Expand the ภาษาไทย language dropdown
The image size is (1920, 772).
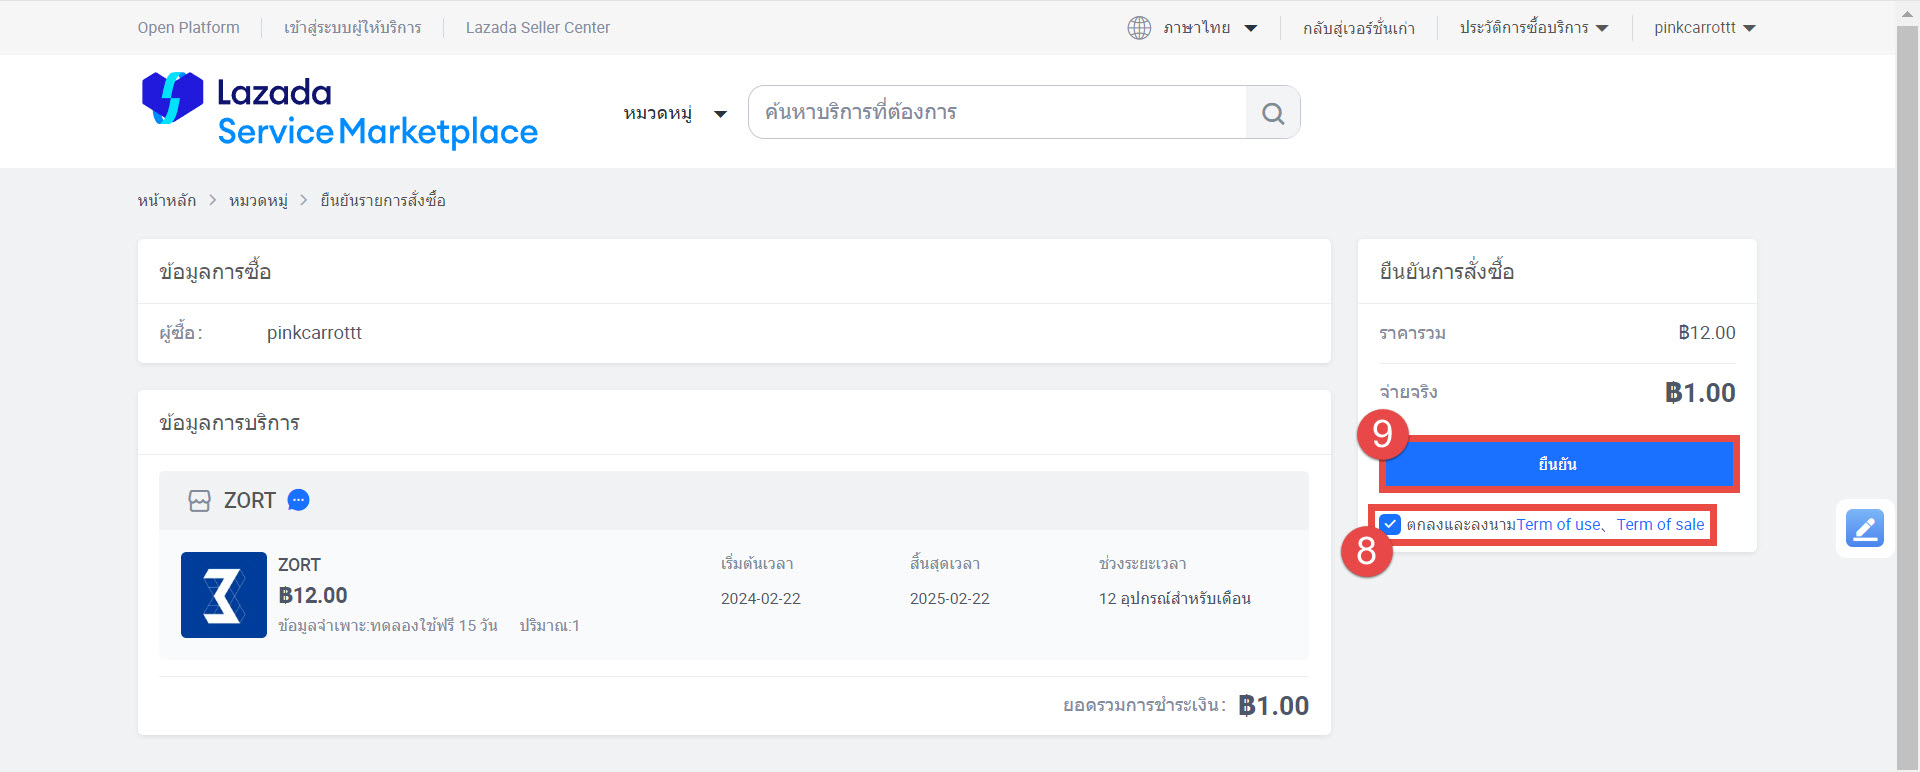(x=1209, y=28)
